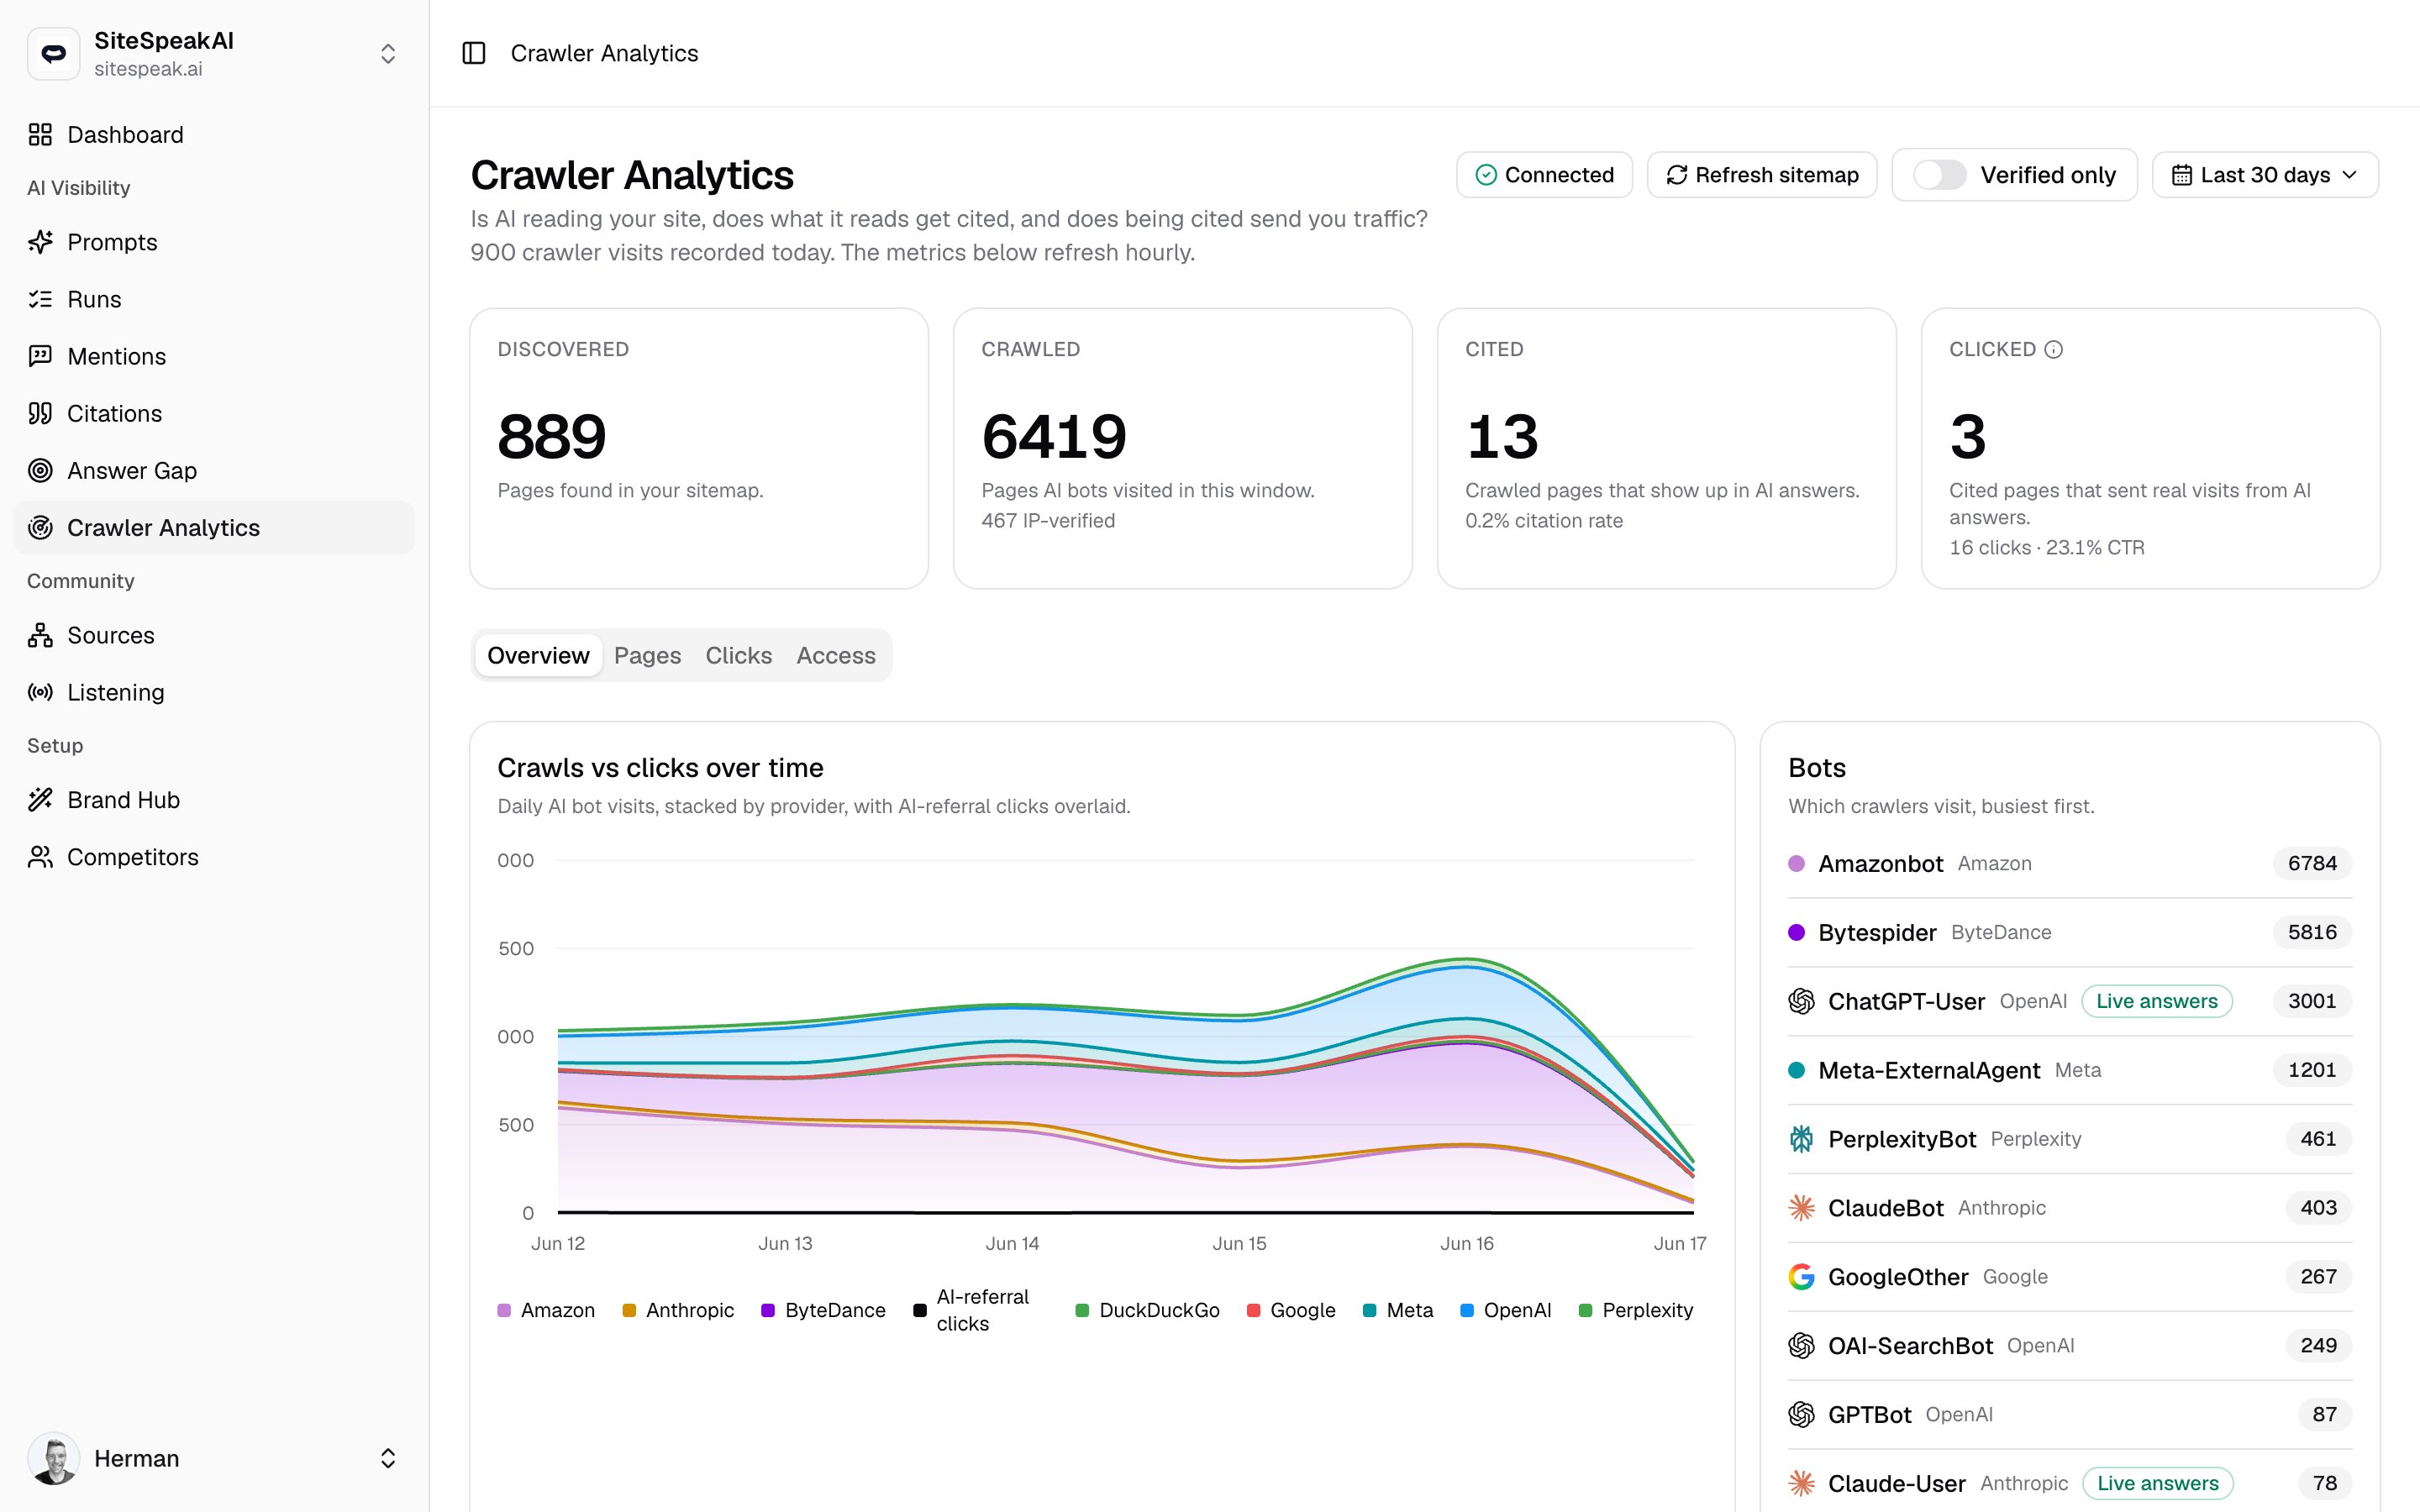Open the Competitors page link
The image size is (2420, 1512).
[214, 857]
